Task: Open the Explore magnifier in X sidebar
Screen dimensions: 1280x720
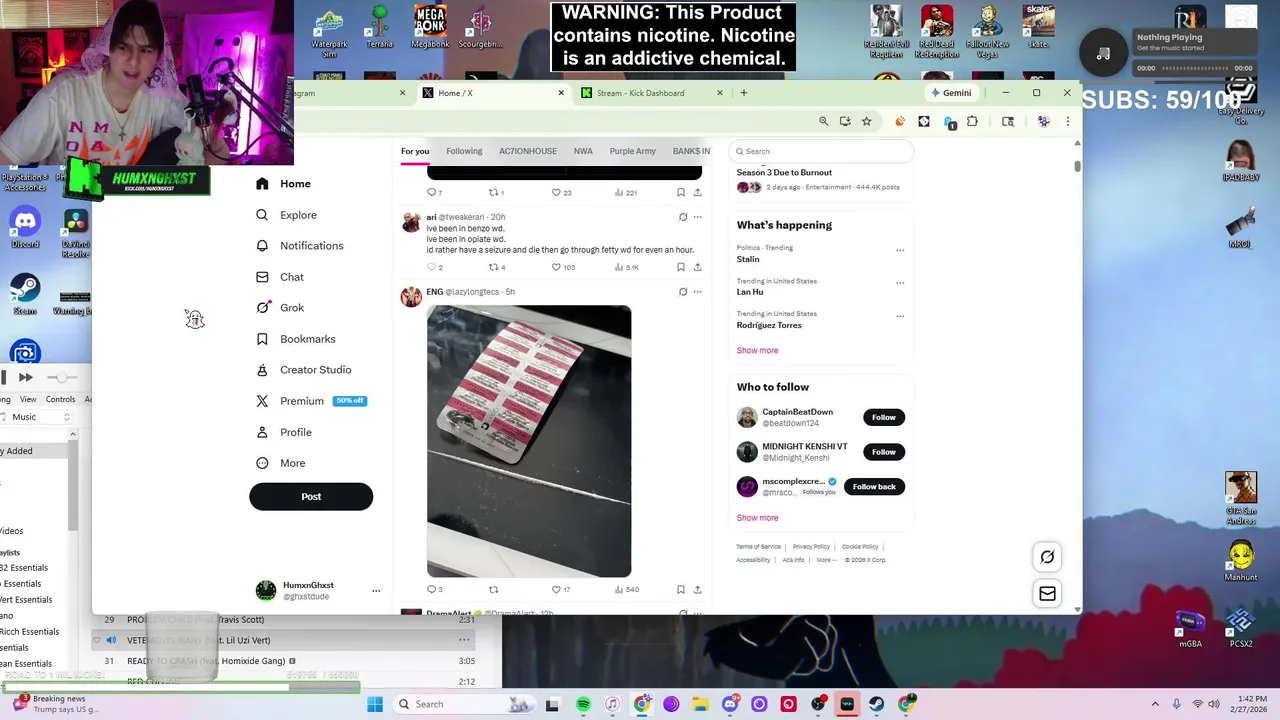Action: 262,215
